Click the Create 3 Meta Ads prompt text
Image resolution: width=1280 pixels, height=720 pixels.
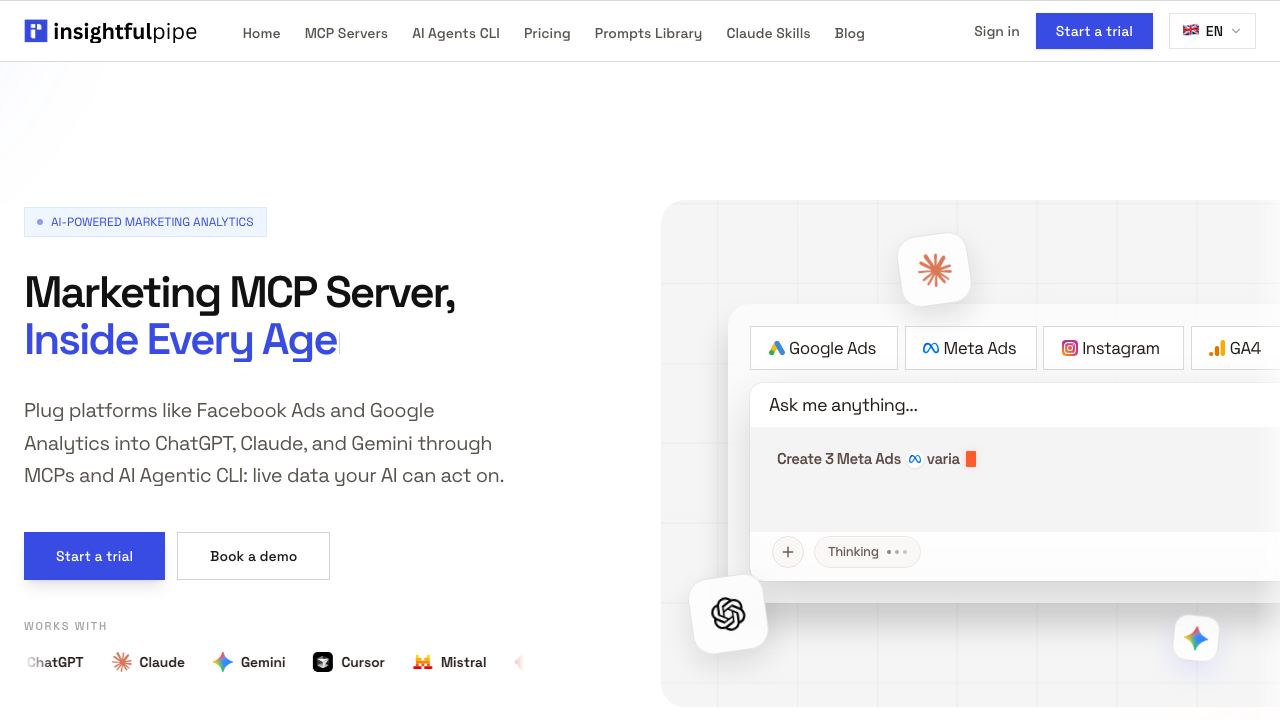click(x=839, y=459)
